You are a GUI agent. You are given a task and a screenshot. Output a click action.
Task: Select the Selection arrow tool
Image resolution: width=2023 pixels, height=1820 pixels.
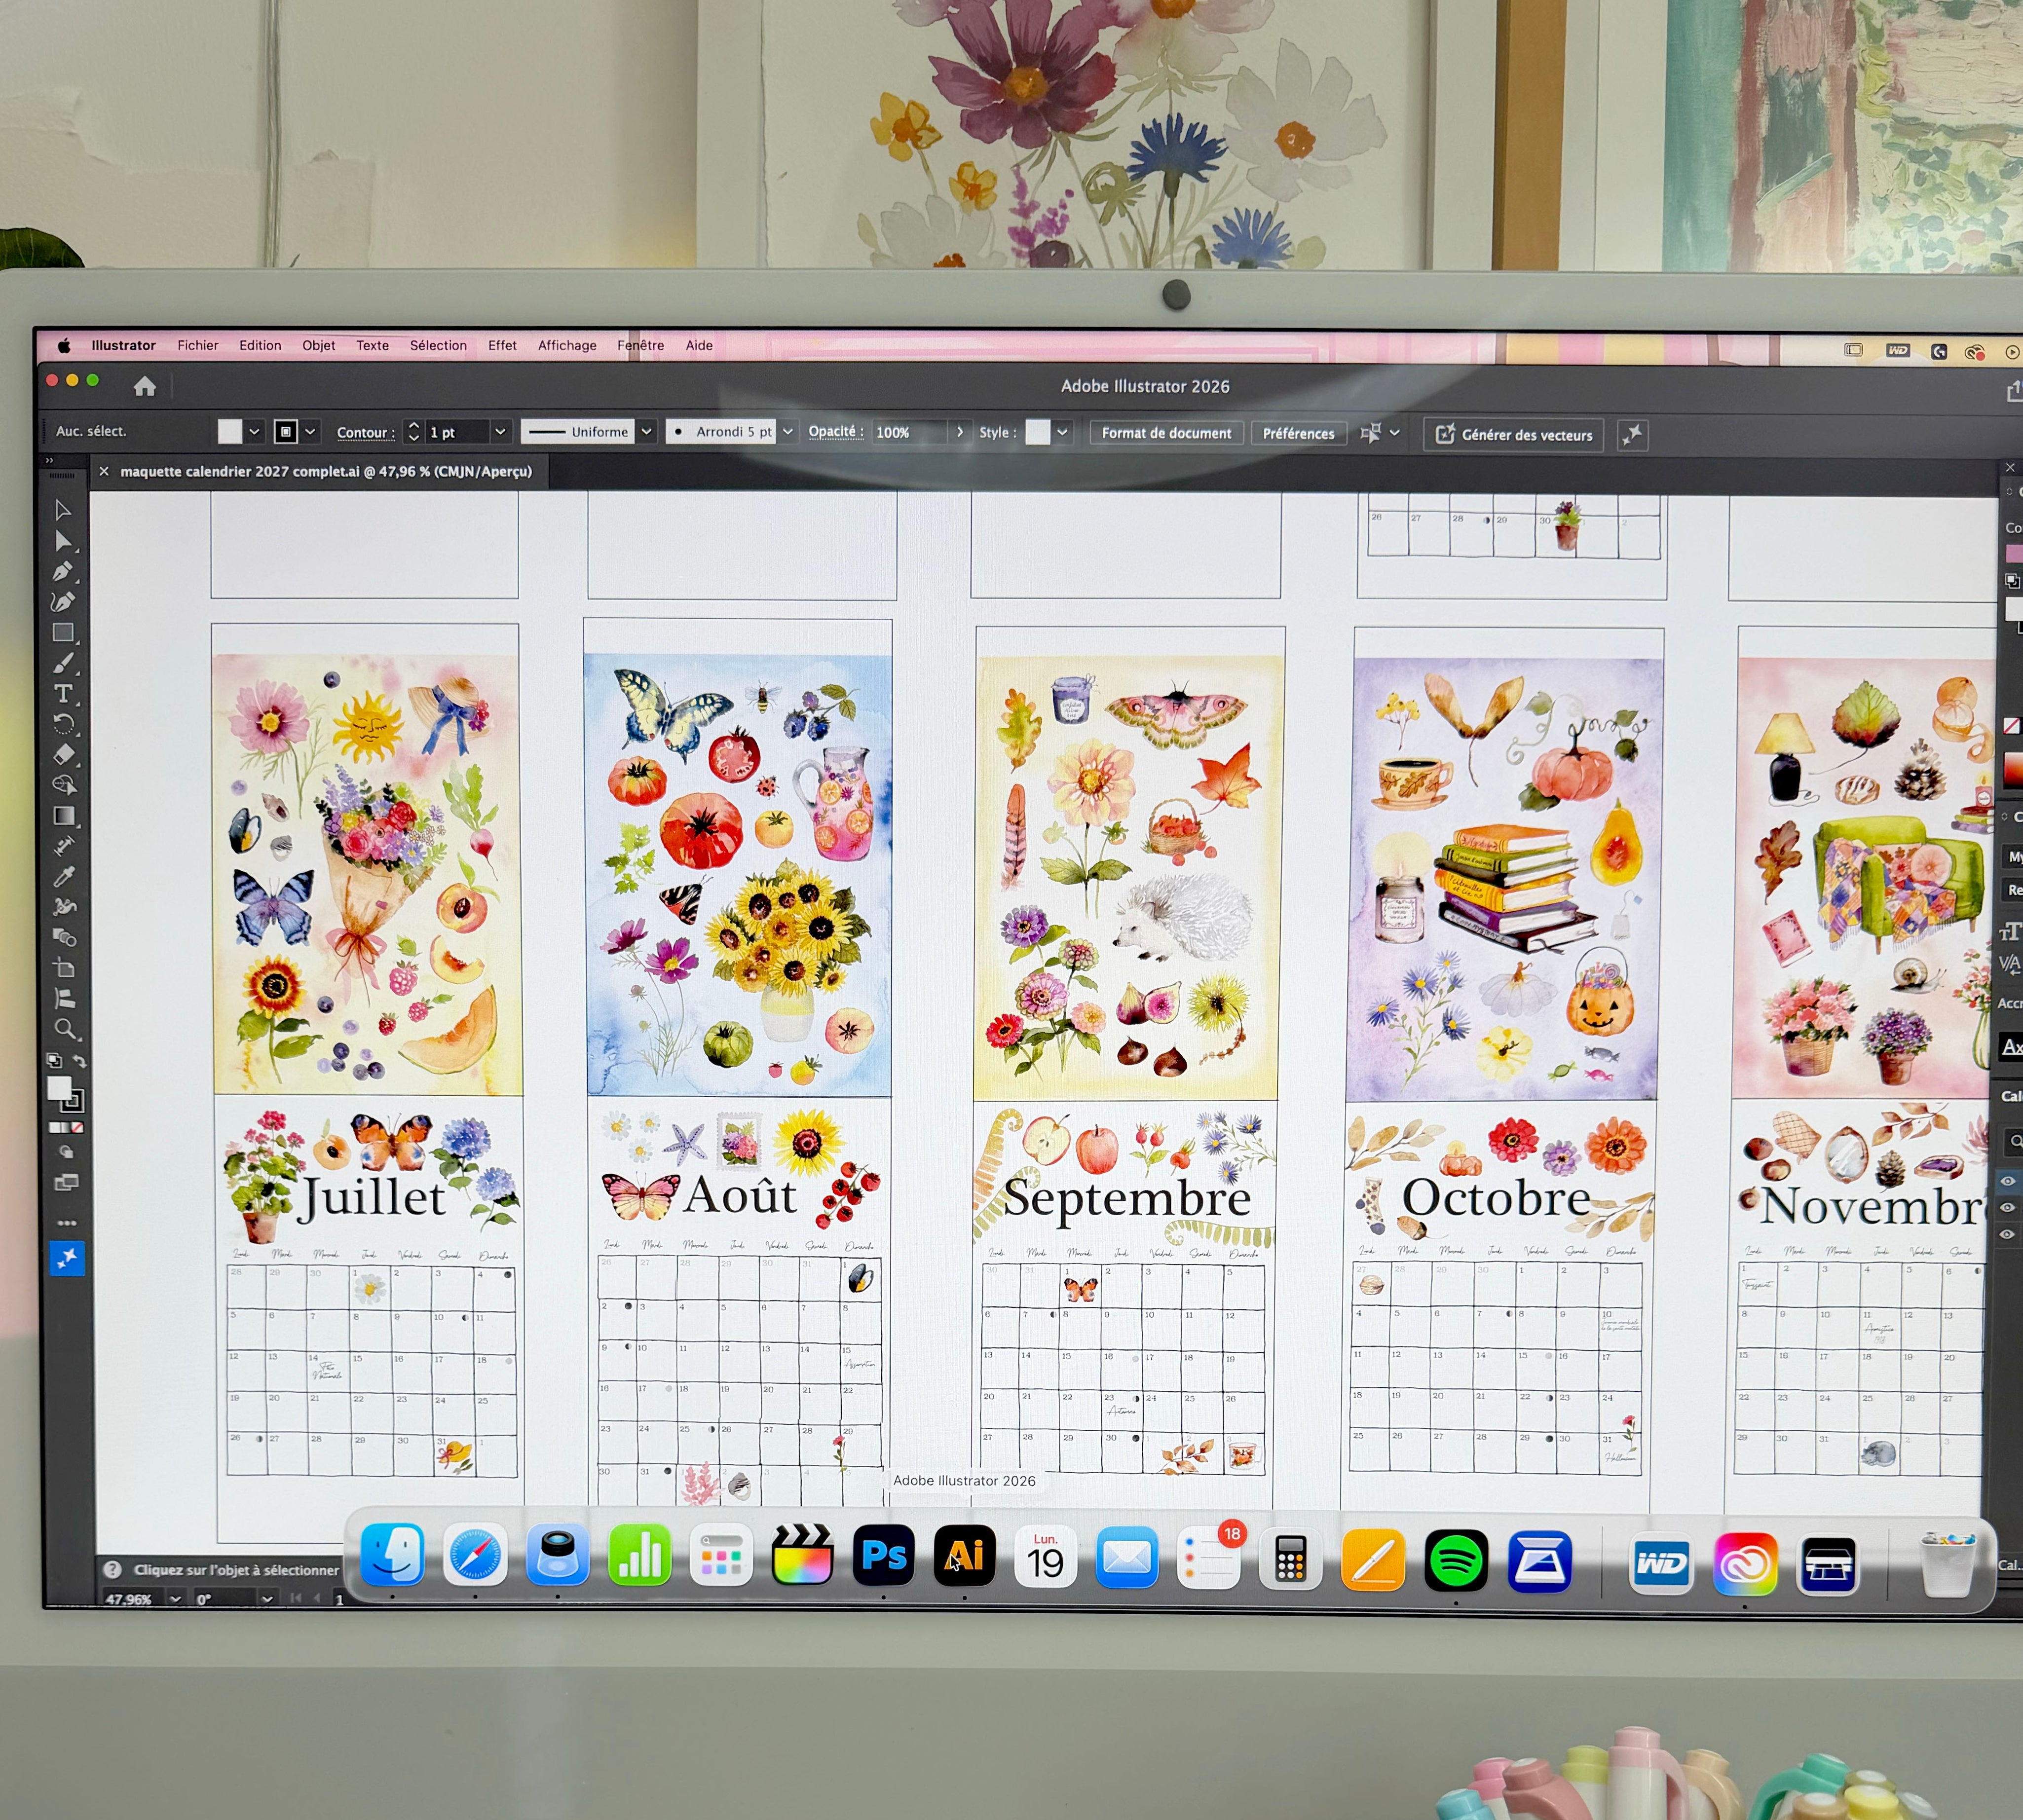[x=63, y=510]
